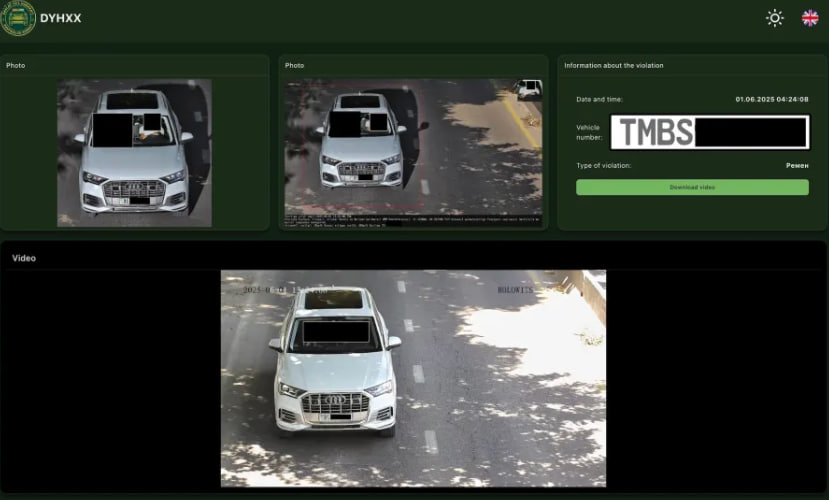
Task: Click the type of violation value
Action: point(796,165)
